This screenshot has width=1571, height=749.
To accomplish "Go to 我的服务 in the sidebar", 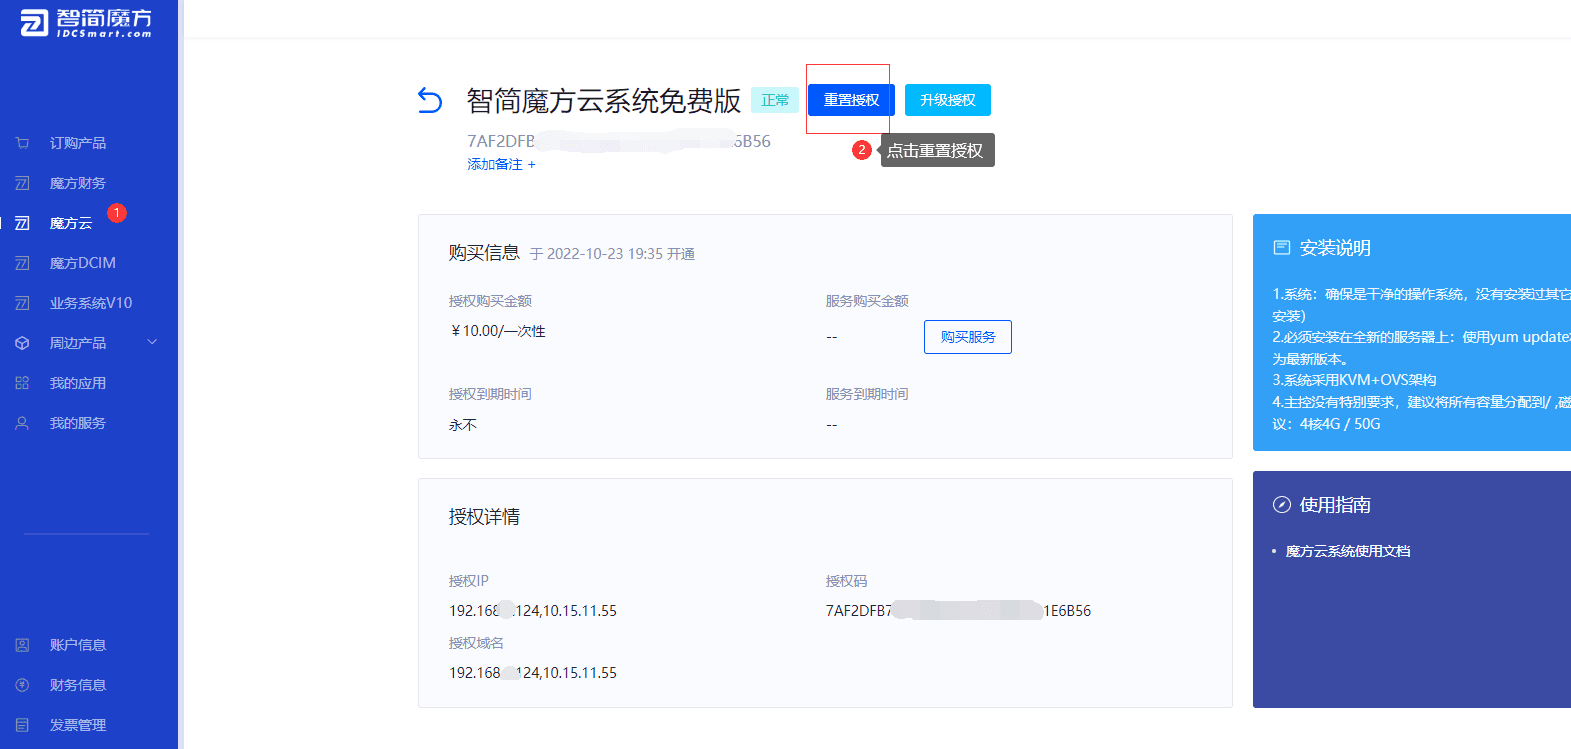I will (78, 423).
